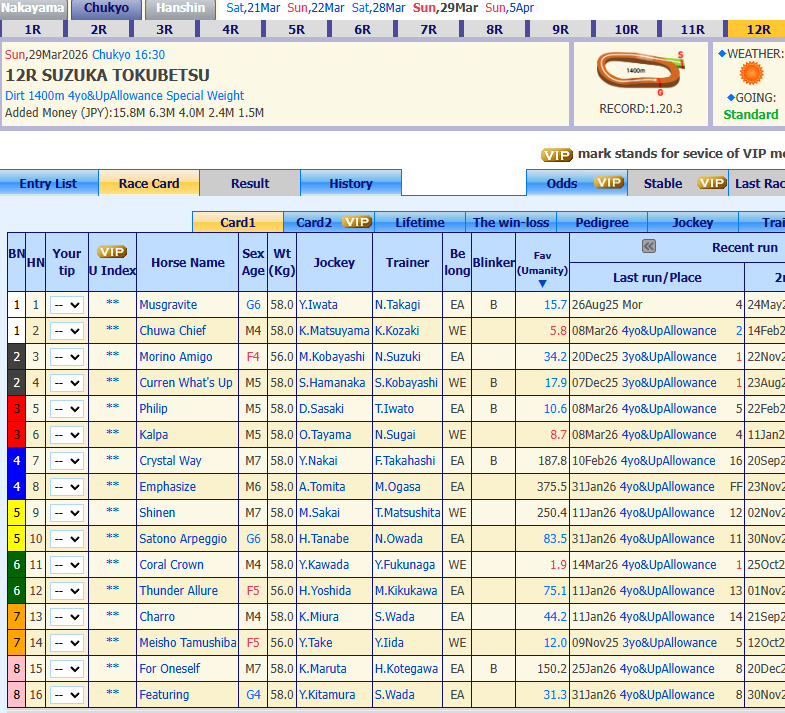Click the ** U Index cell for Thunder Allure
Image resolution: width=785 pixels, height=713 pixels.
click(x=113, y=589)
